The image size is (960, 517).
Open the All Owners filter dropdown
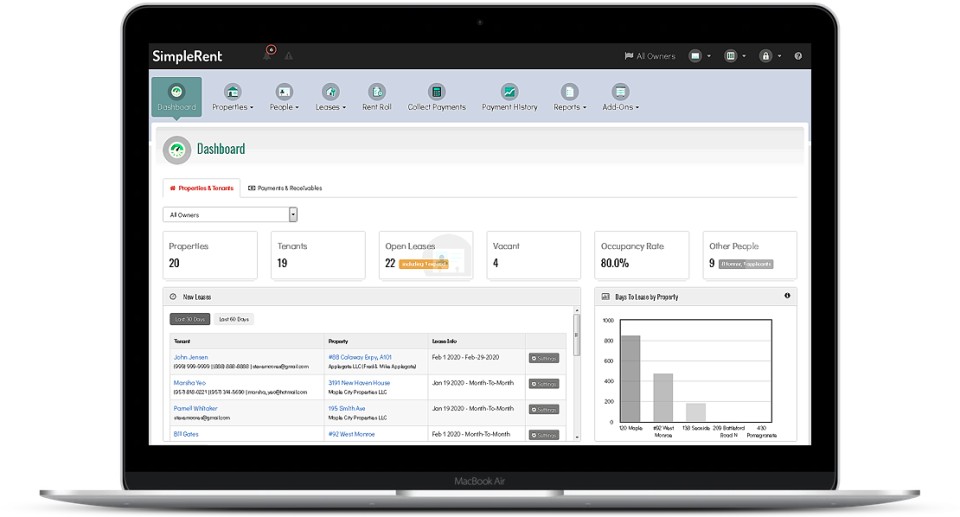(x=230, y=214)
